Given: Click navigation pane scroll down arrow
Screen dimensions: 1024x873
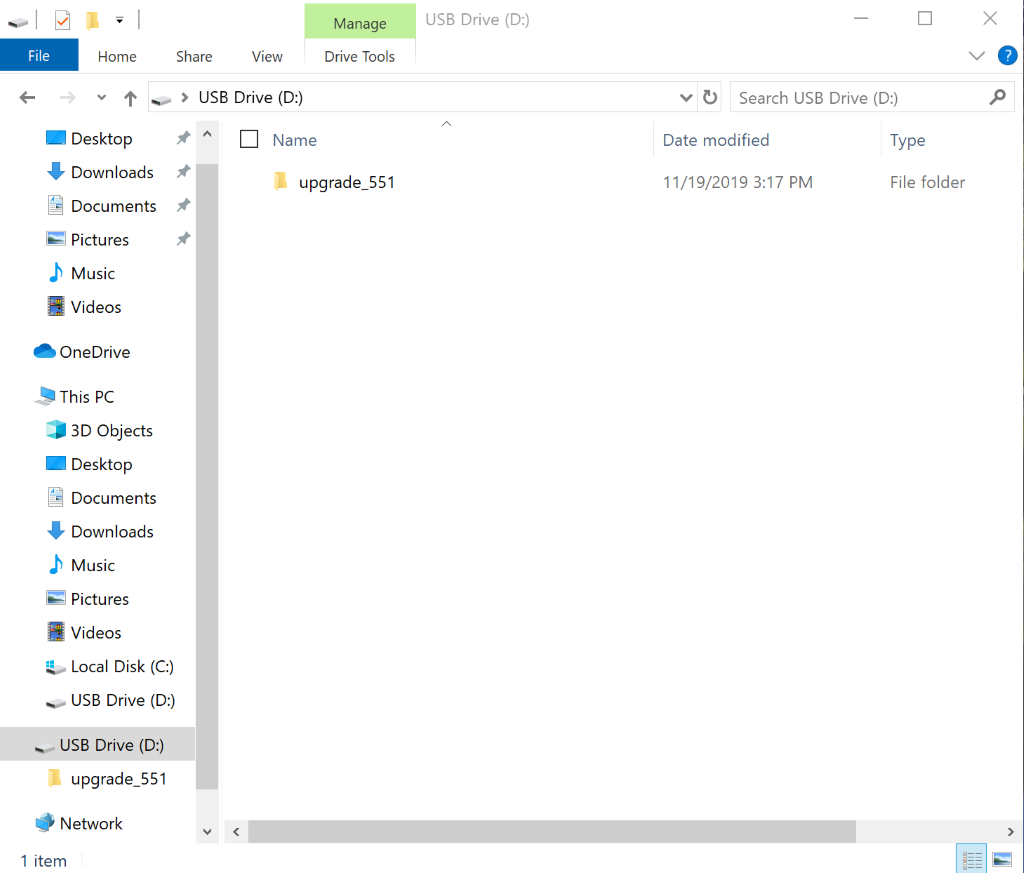Looking at the screenshot, I should [x=207, y=832].
